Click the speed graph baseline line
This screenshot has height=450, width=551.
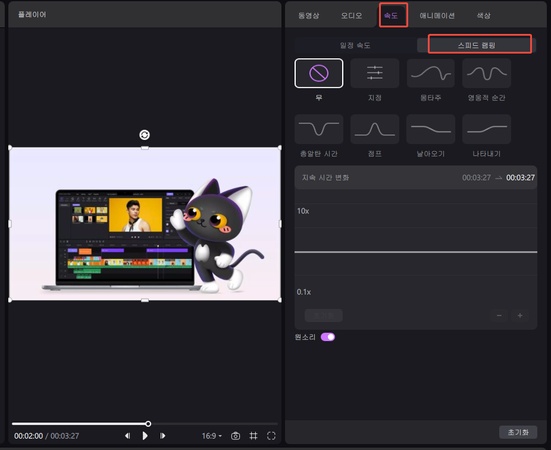(x=416, y=252)
